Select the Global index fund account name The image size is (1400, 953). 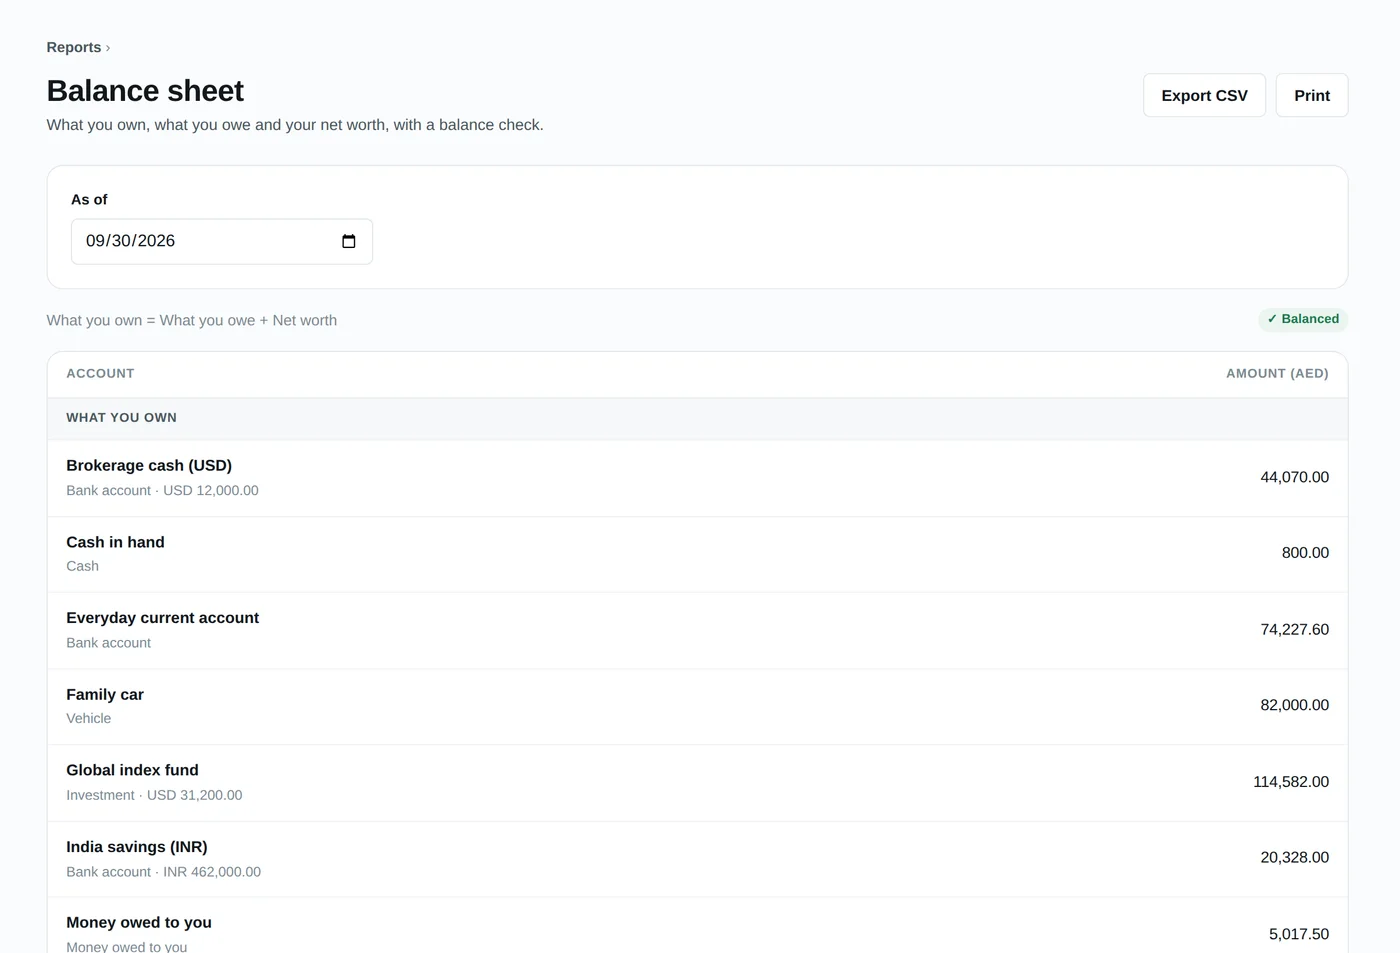pyautogui.click(x=132, y=770)
